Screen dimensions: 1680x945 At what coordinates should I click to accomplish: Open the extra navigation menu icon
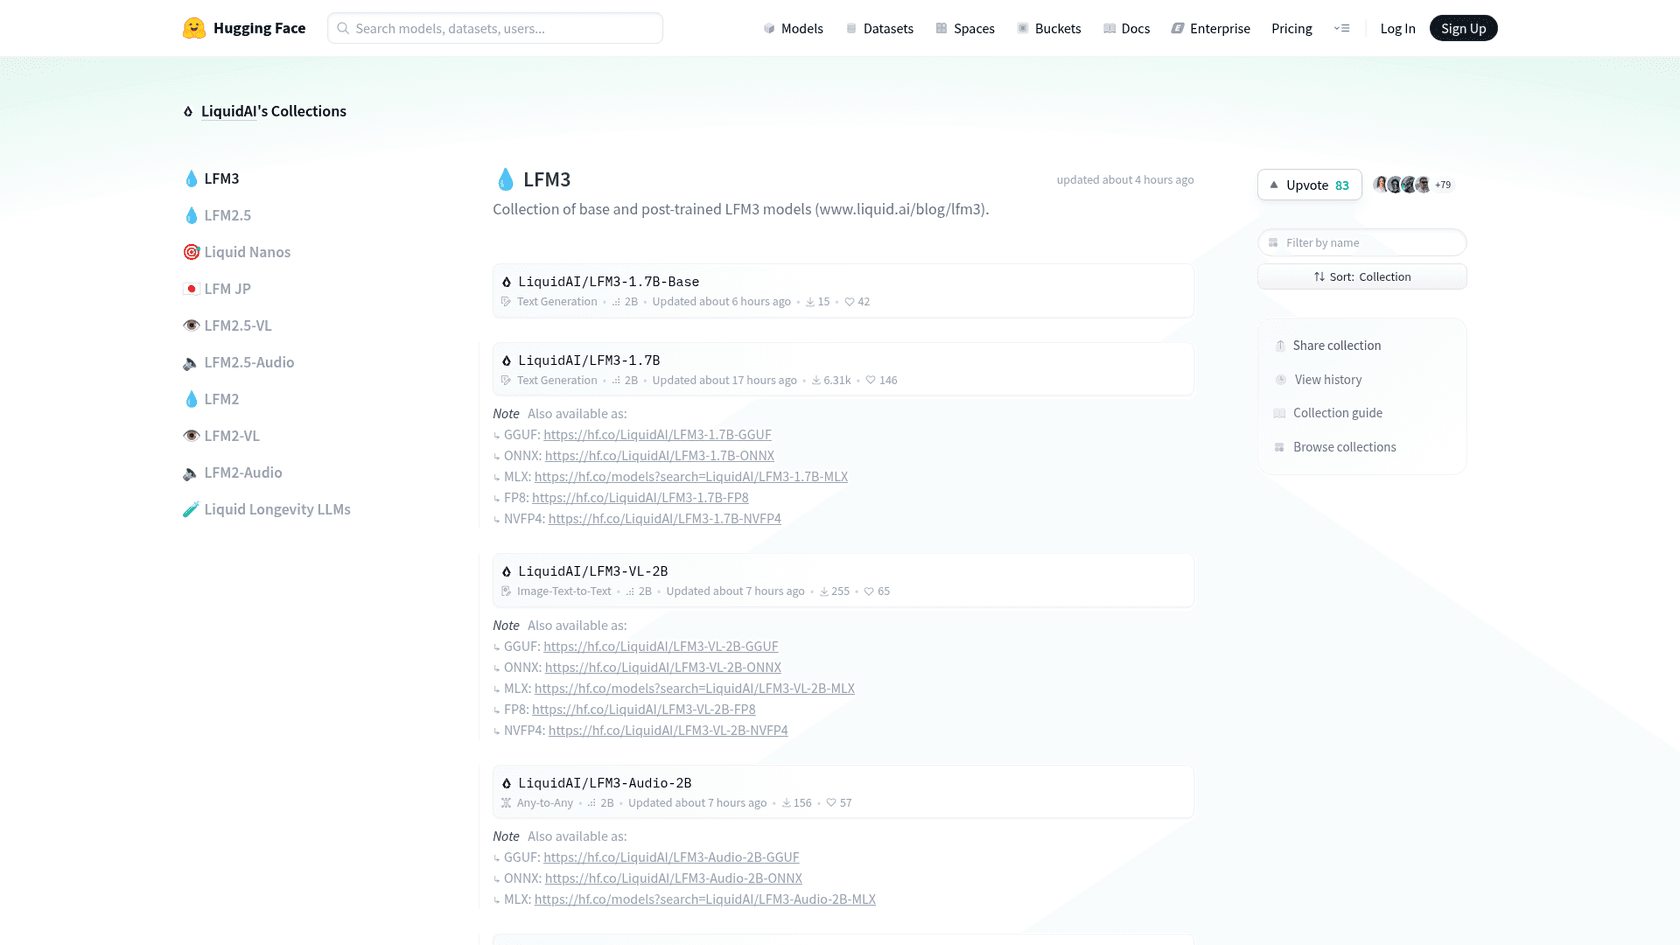[x=1342, y=28]
